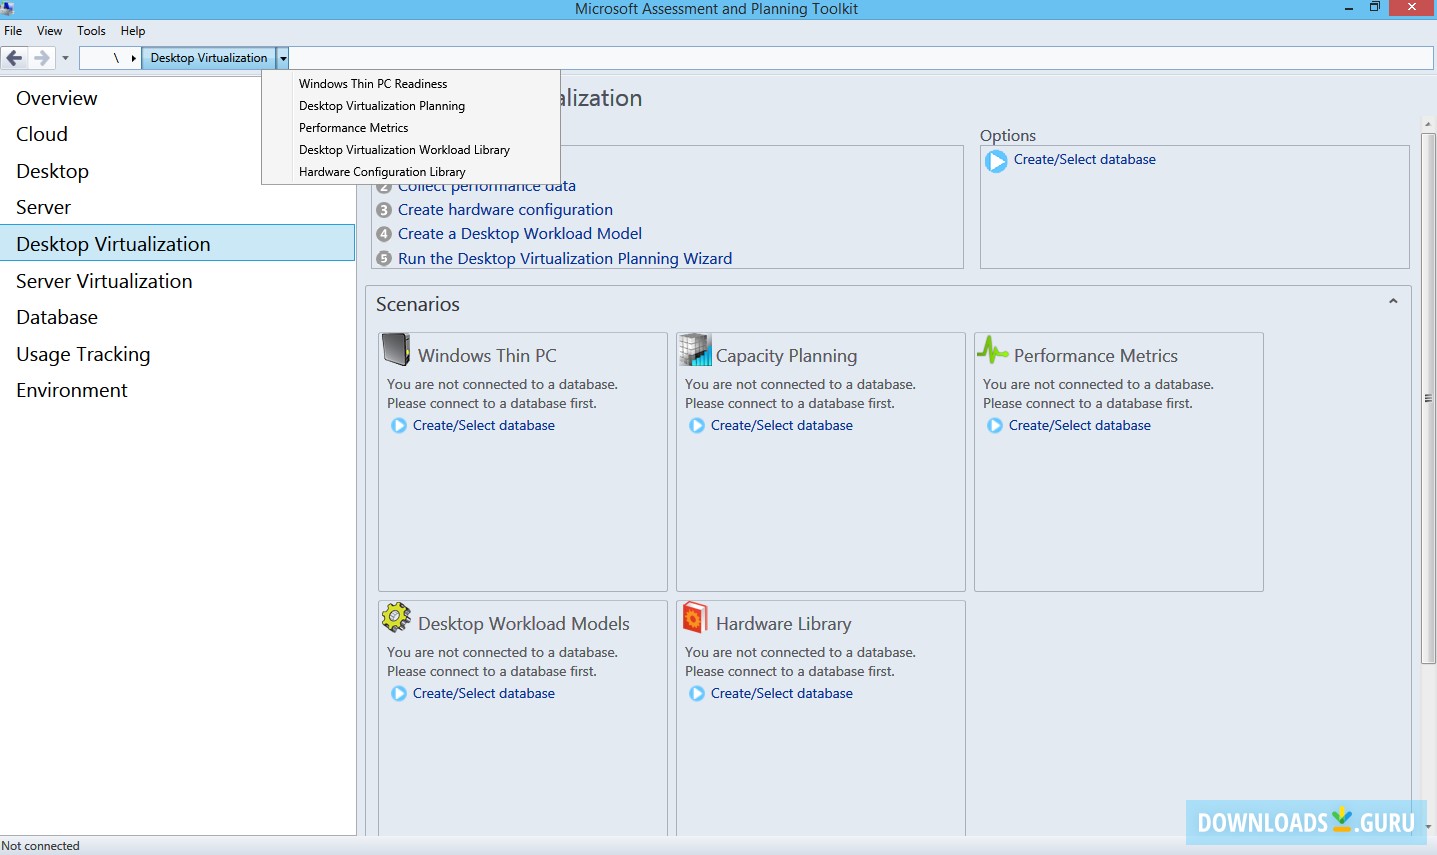Click the play icon in Options panel
The height and width of the screenshot is (855, 1437).
pyautogui.click(x=996, y=161)
